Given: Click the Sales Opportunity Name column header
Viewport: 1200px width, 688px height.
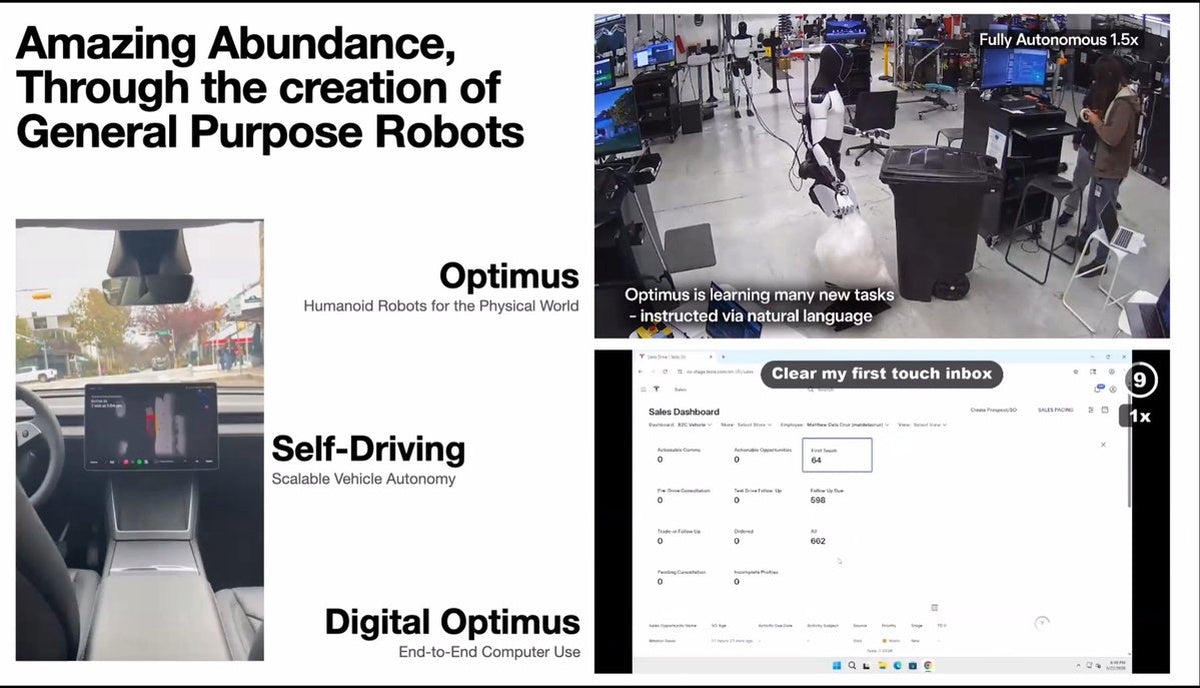Looking at the screenshot, I should pos(672,626).
